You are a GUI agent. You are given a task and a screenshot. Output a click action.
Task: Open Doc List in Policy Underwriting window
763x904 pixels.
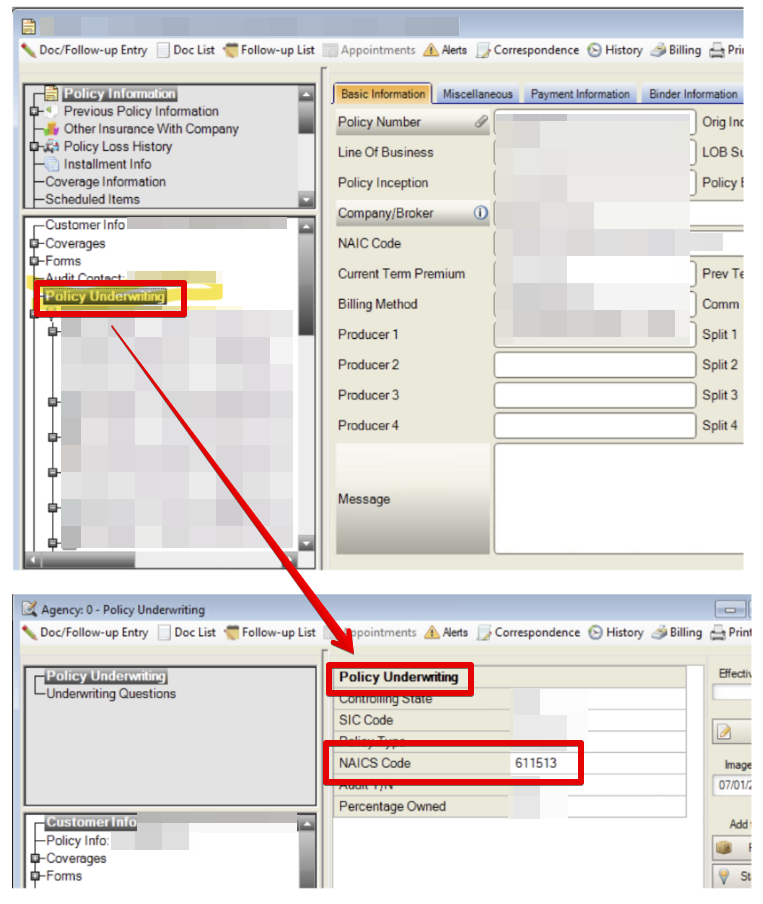click(x=187, y=632)
